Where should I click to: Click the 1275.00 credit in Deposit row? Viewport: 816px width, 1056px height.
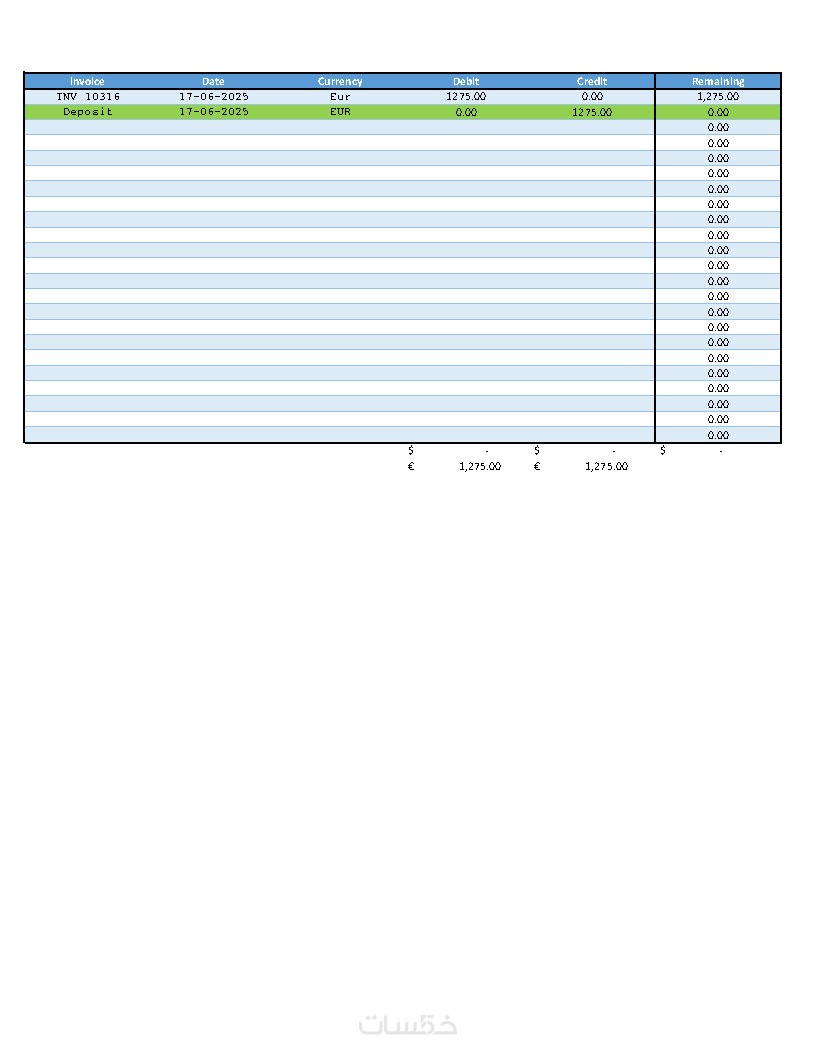click(592, 112)
